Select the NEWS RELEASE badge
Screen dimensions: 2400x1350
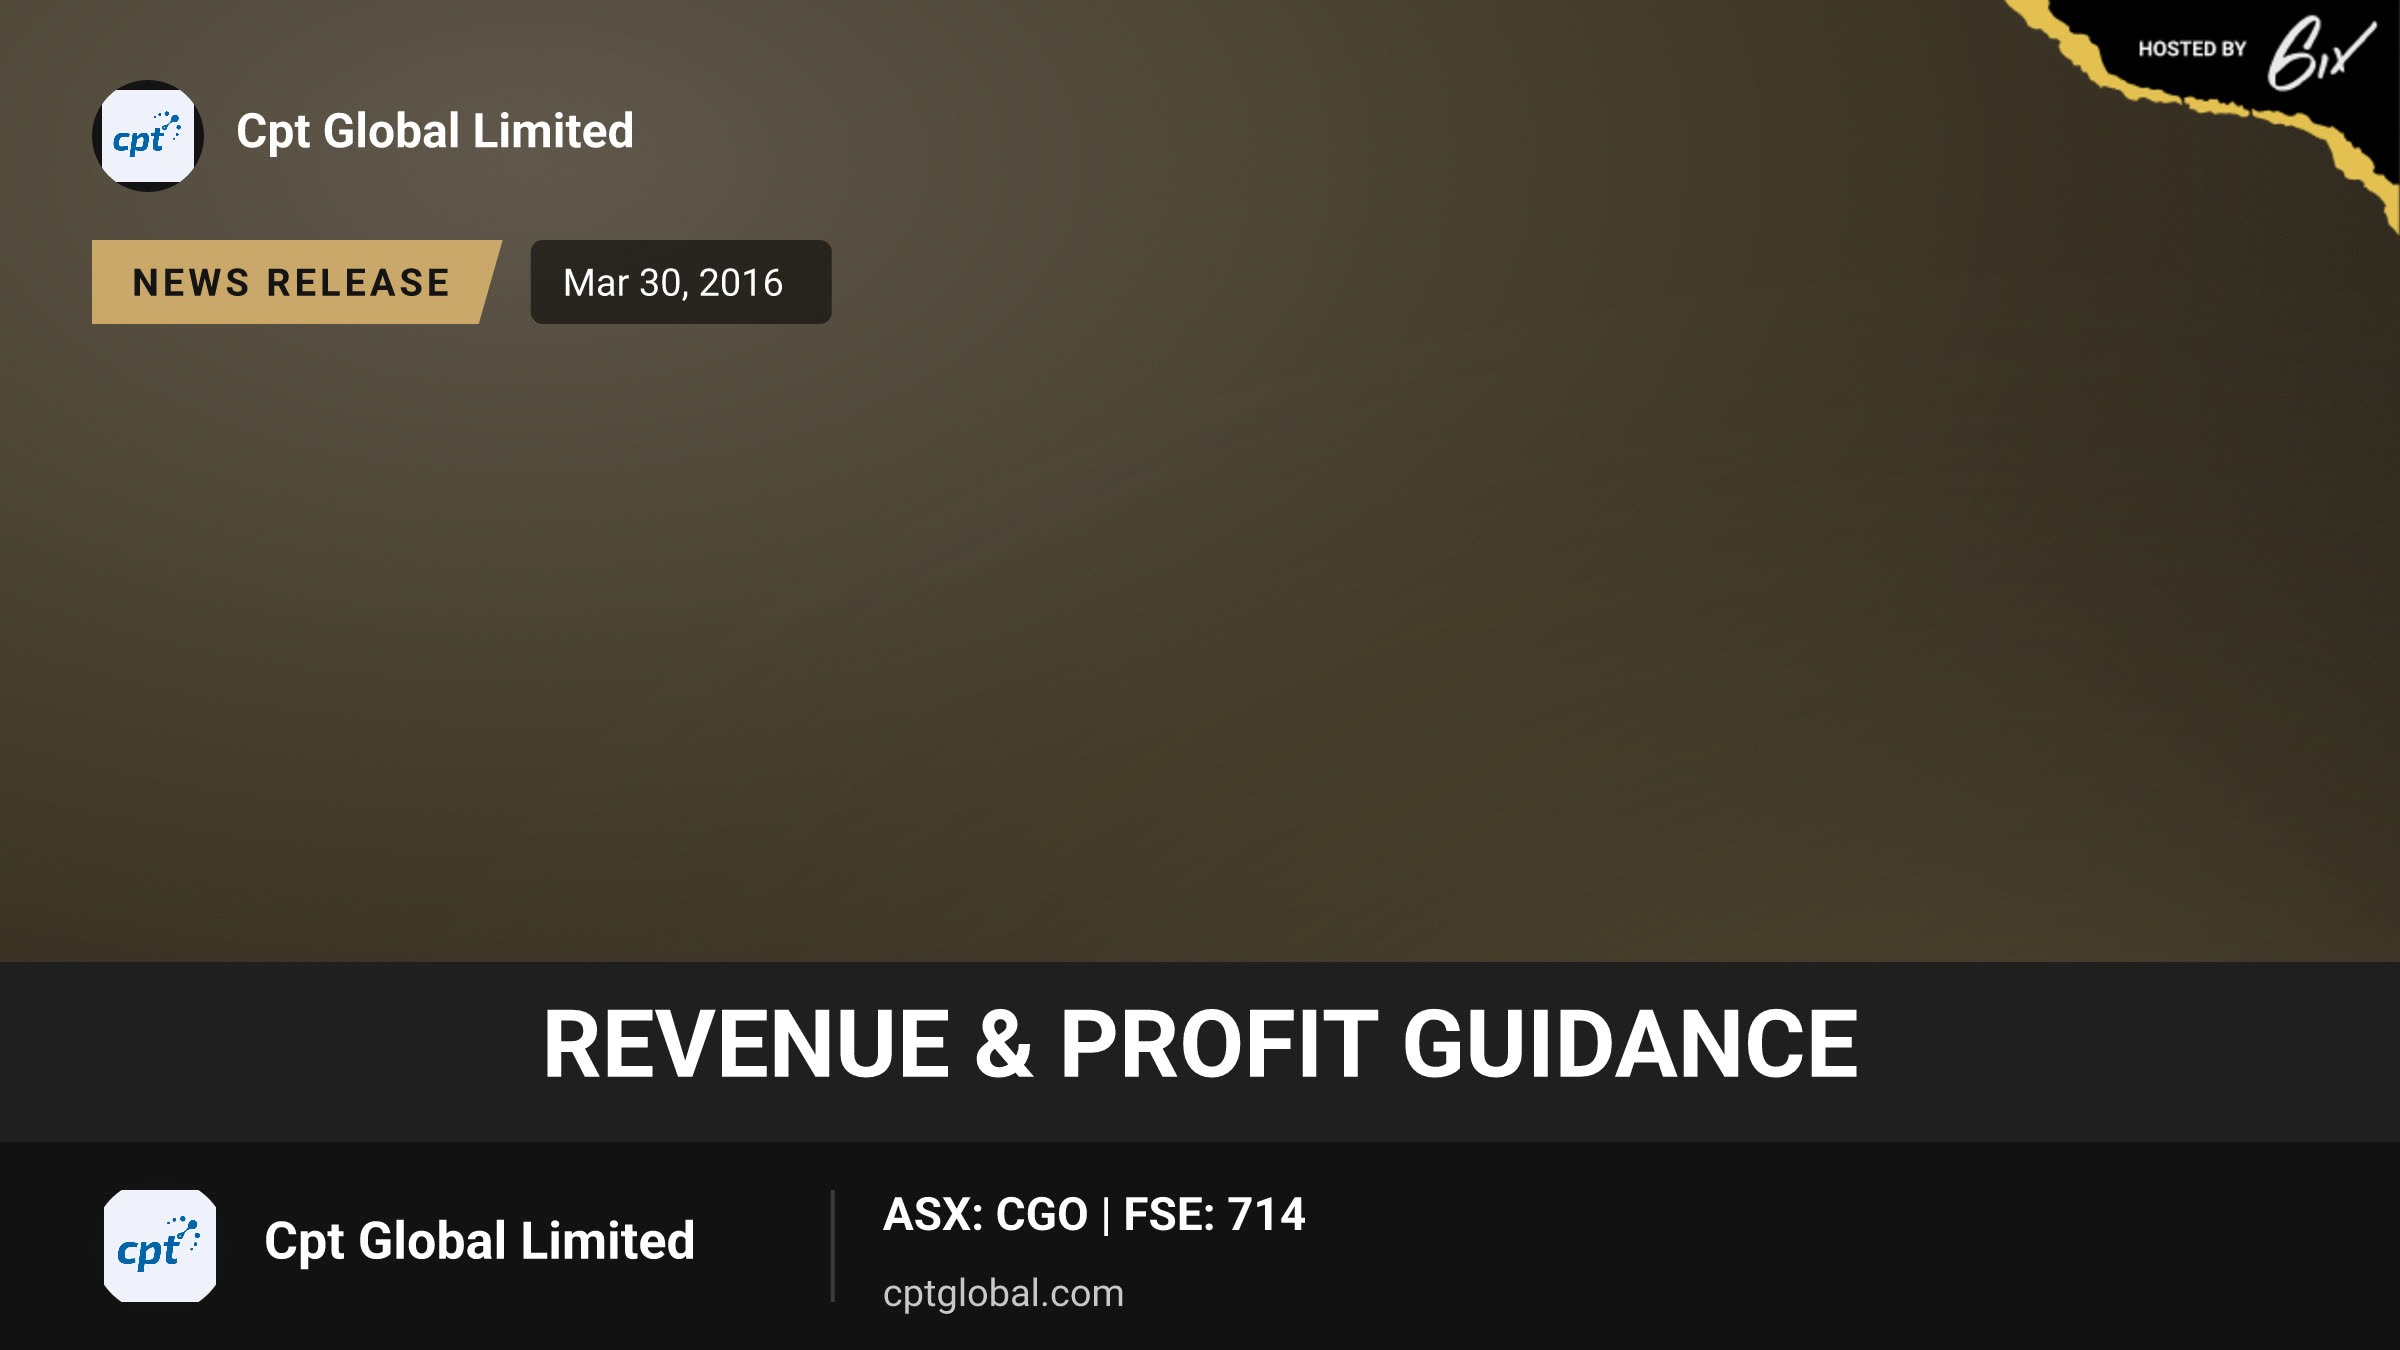coord(296,282)
